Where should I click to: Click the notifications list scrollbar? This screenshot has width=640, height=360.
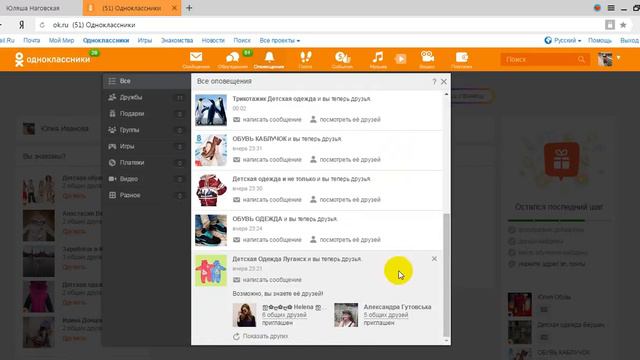446,276
